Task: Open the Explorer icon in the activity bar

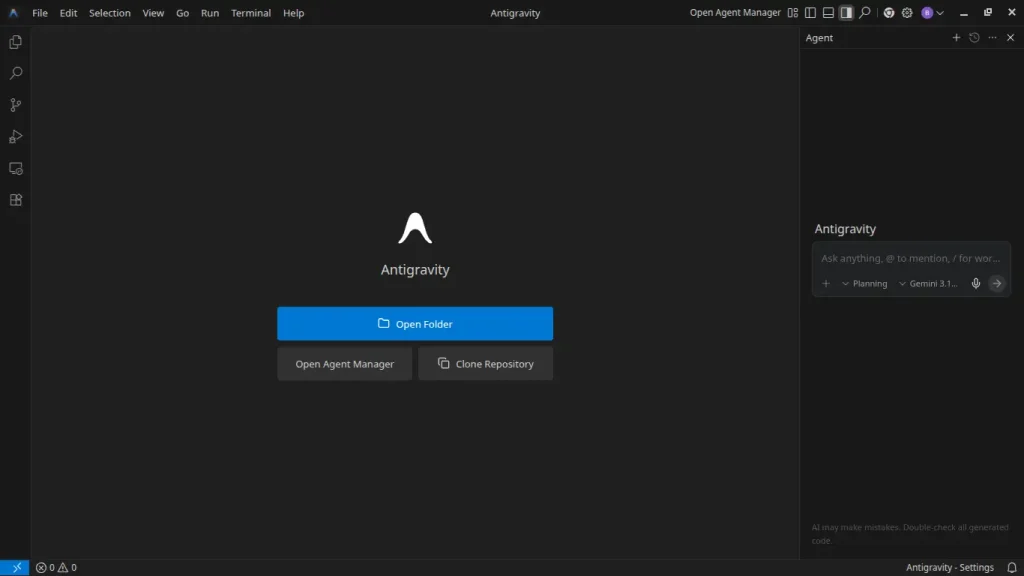Action: 15,41
